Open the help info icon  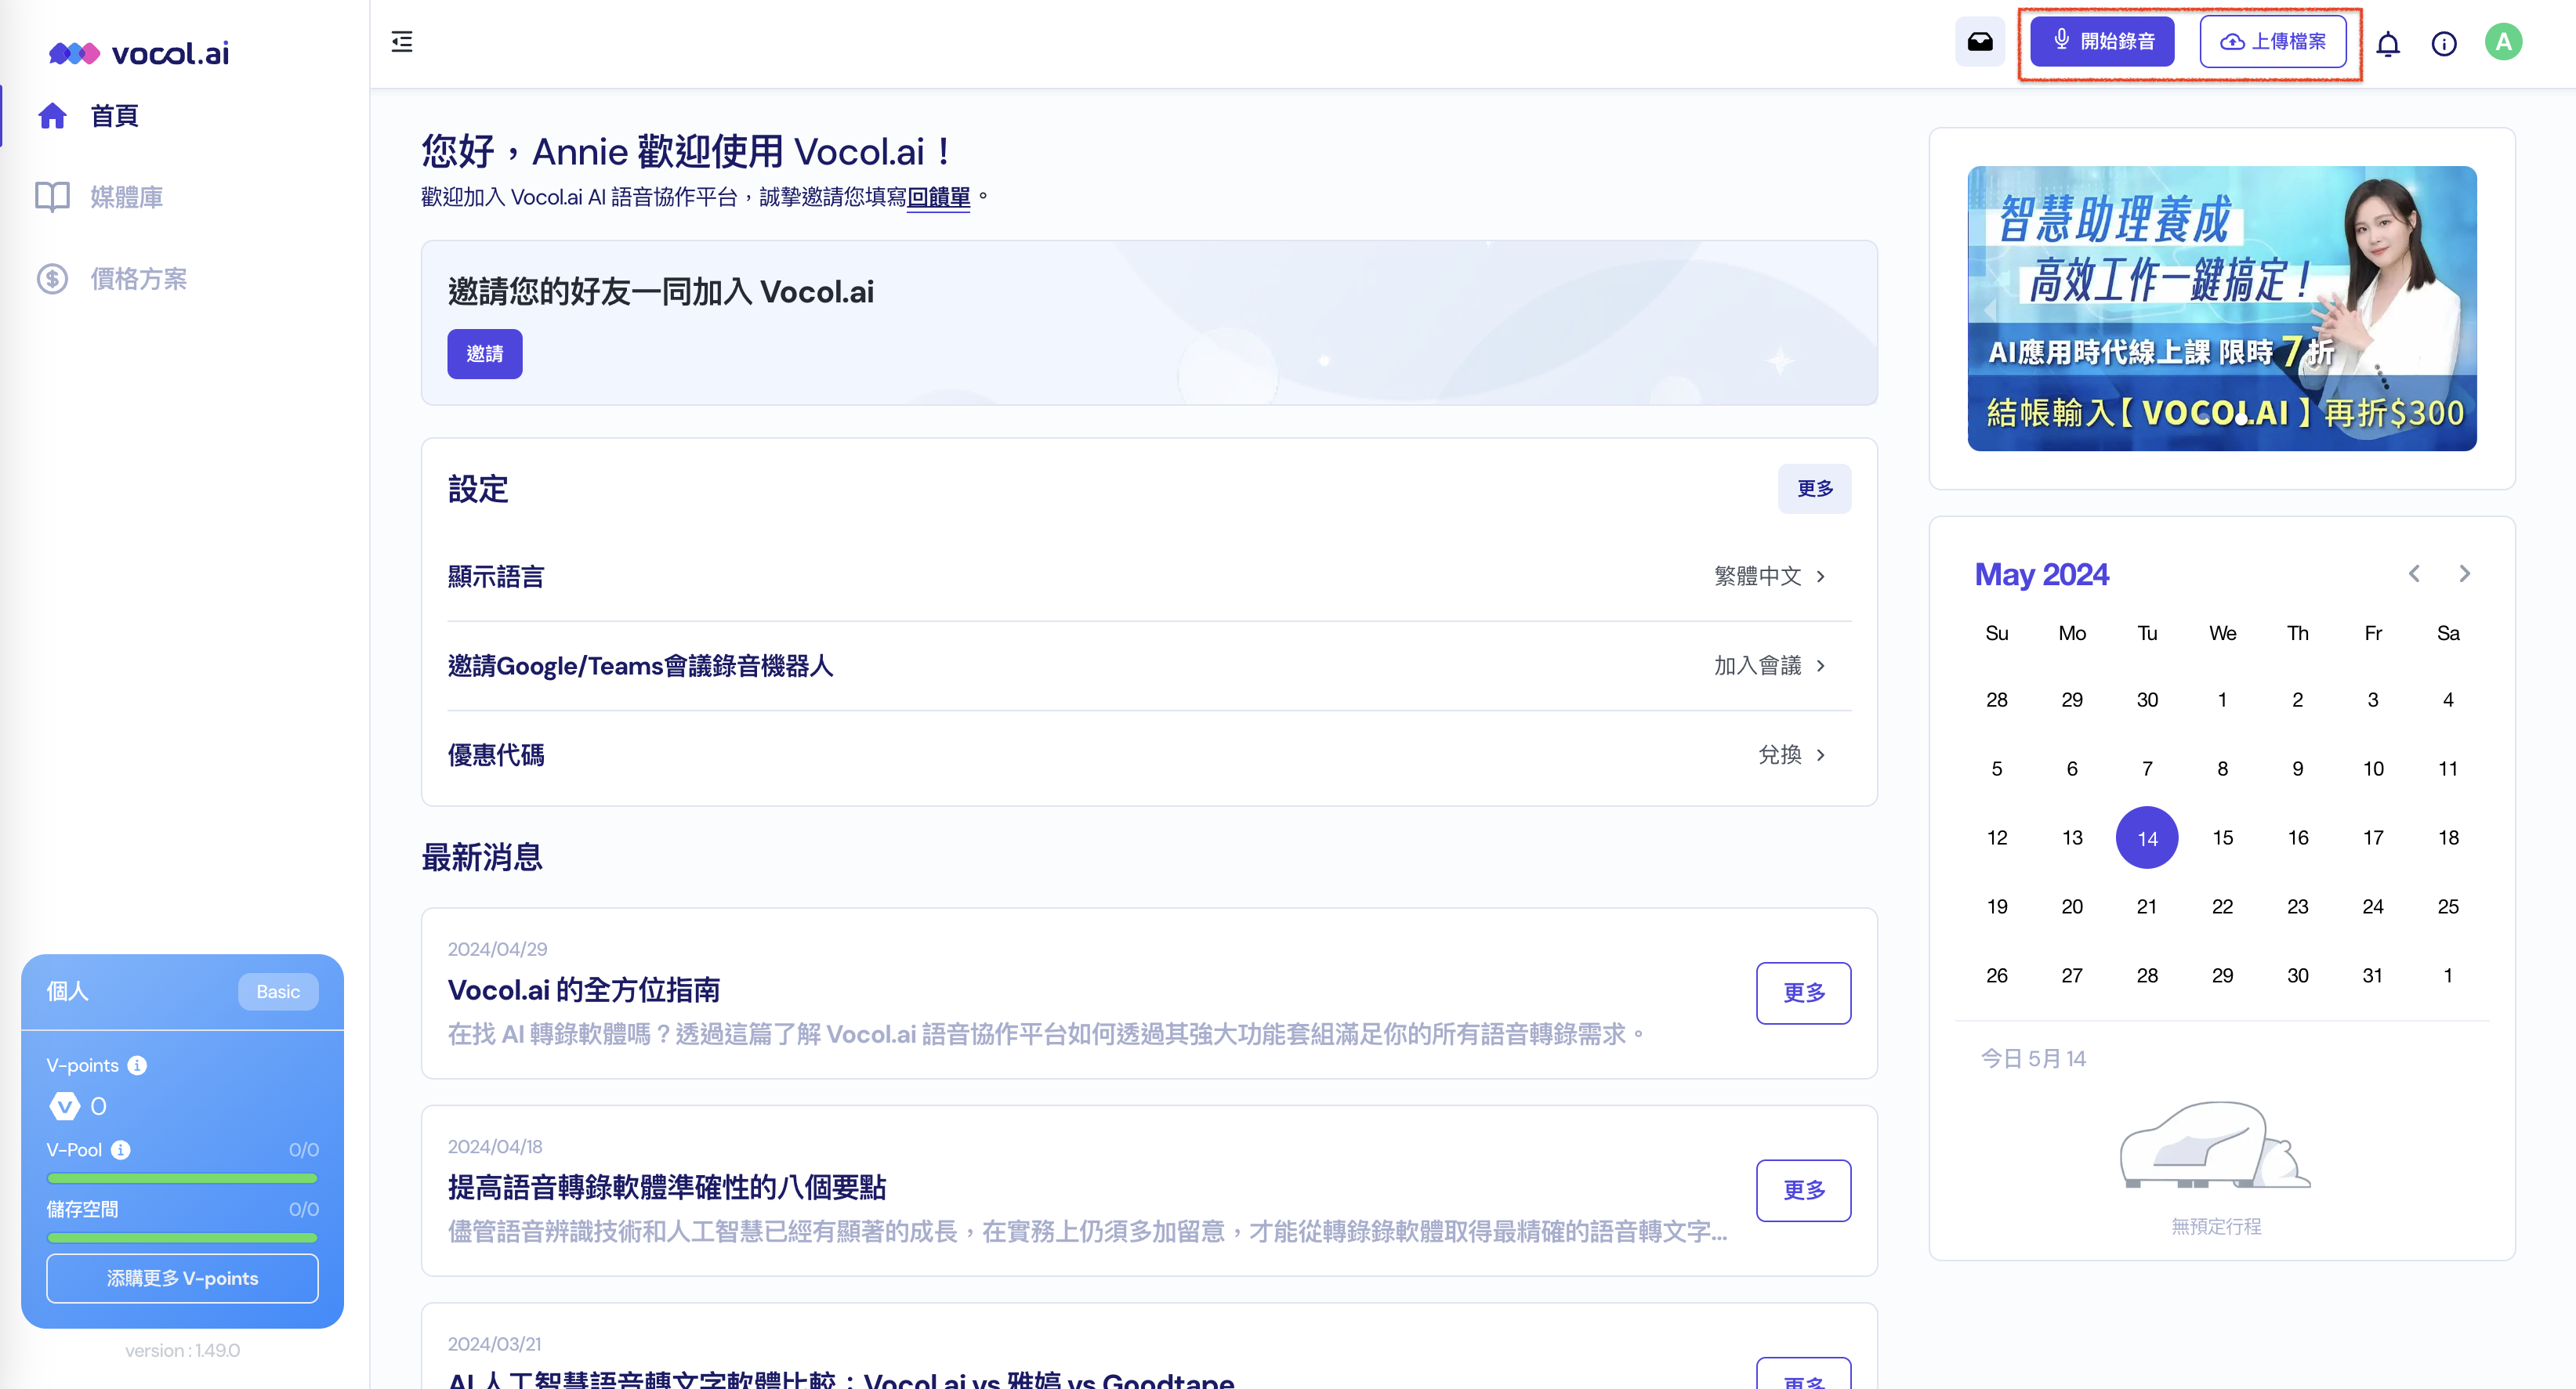pyautogui.click(x=2444, y=43)
